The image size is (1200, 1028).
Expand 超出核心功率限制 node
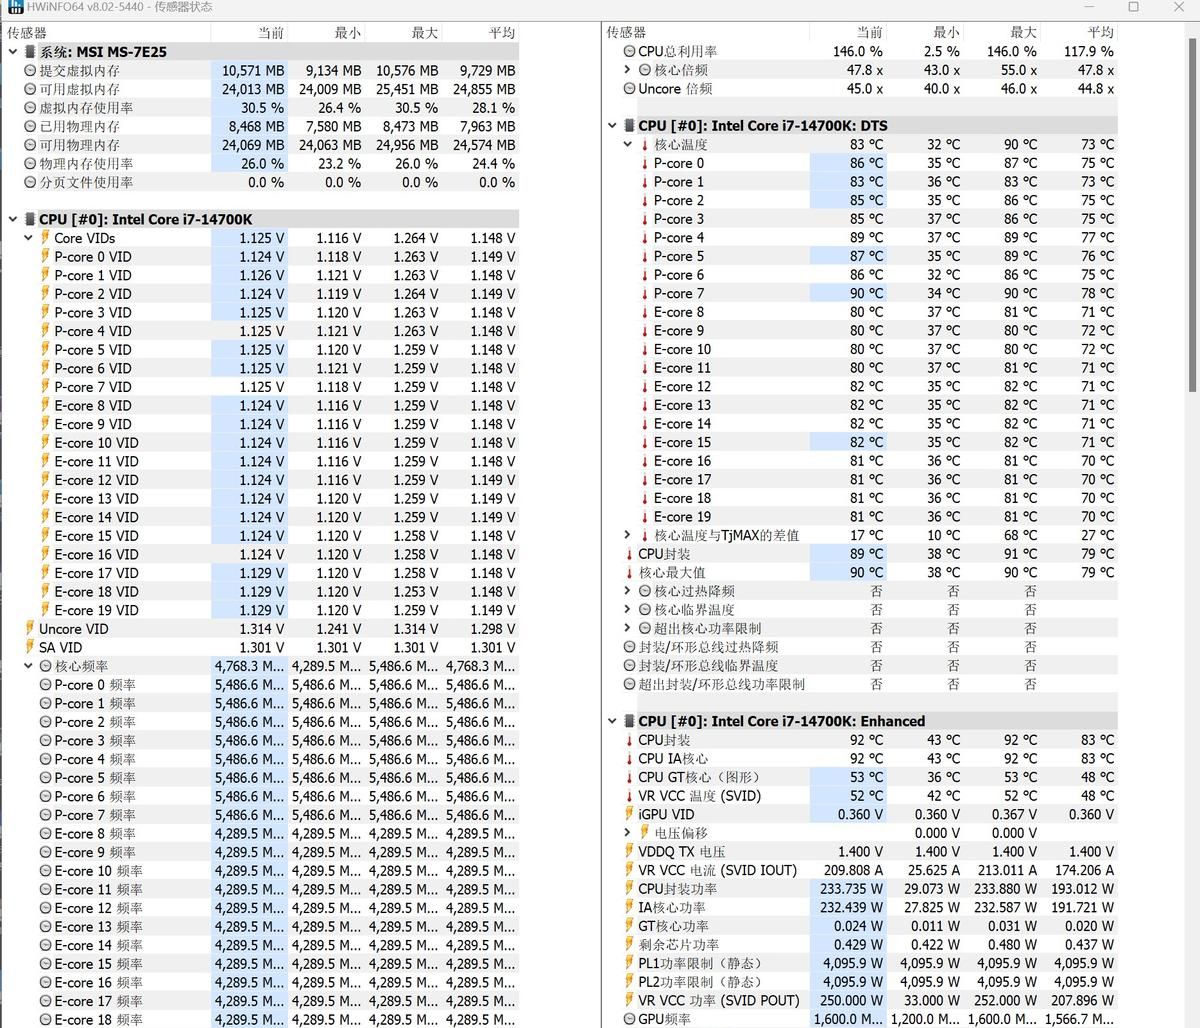[628, 628]
